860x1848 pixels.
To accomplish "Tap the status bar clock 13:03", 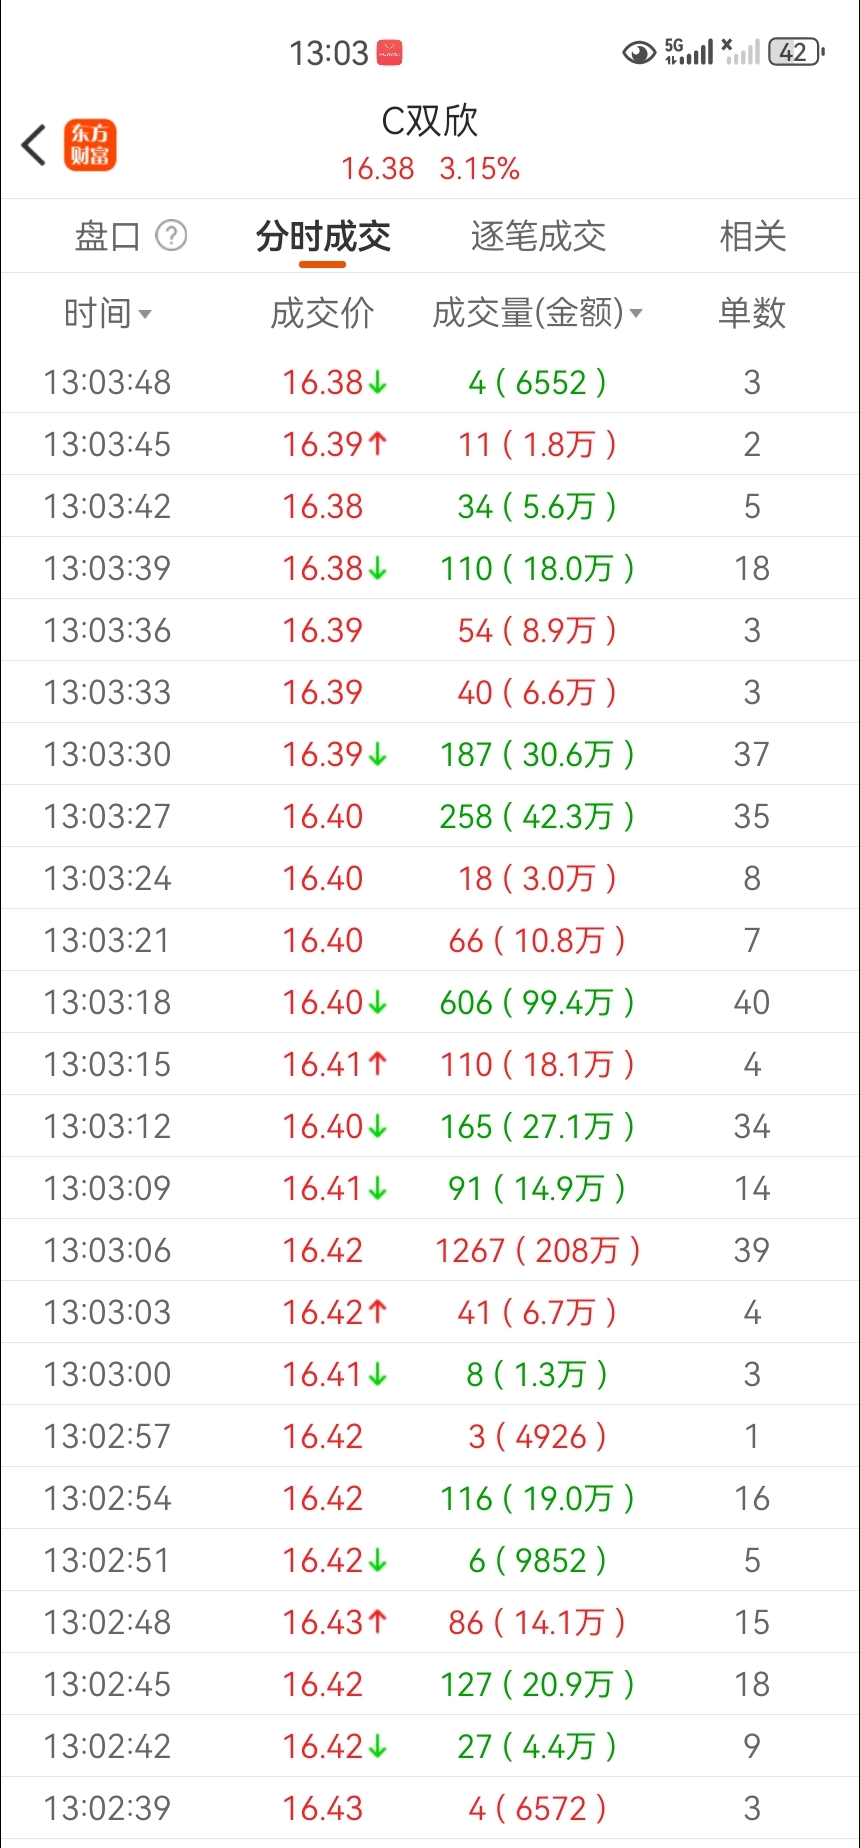I will coord(329,53).
